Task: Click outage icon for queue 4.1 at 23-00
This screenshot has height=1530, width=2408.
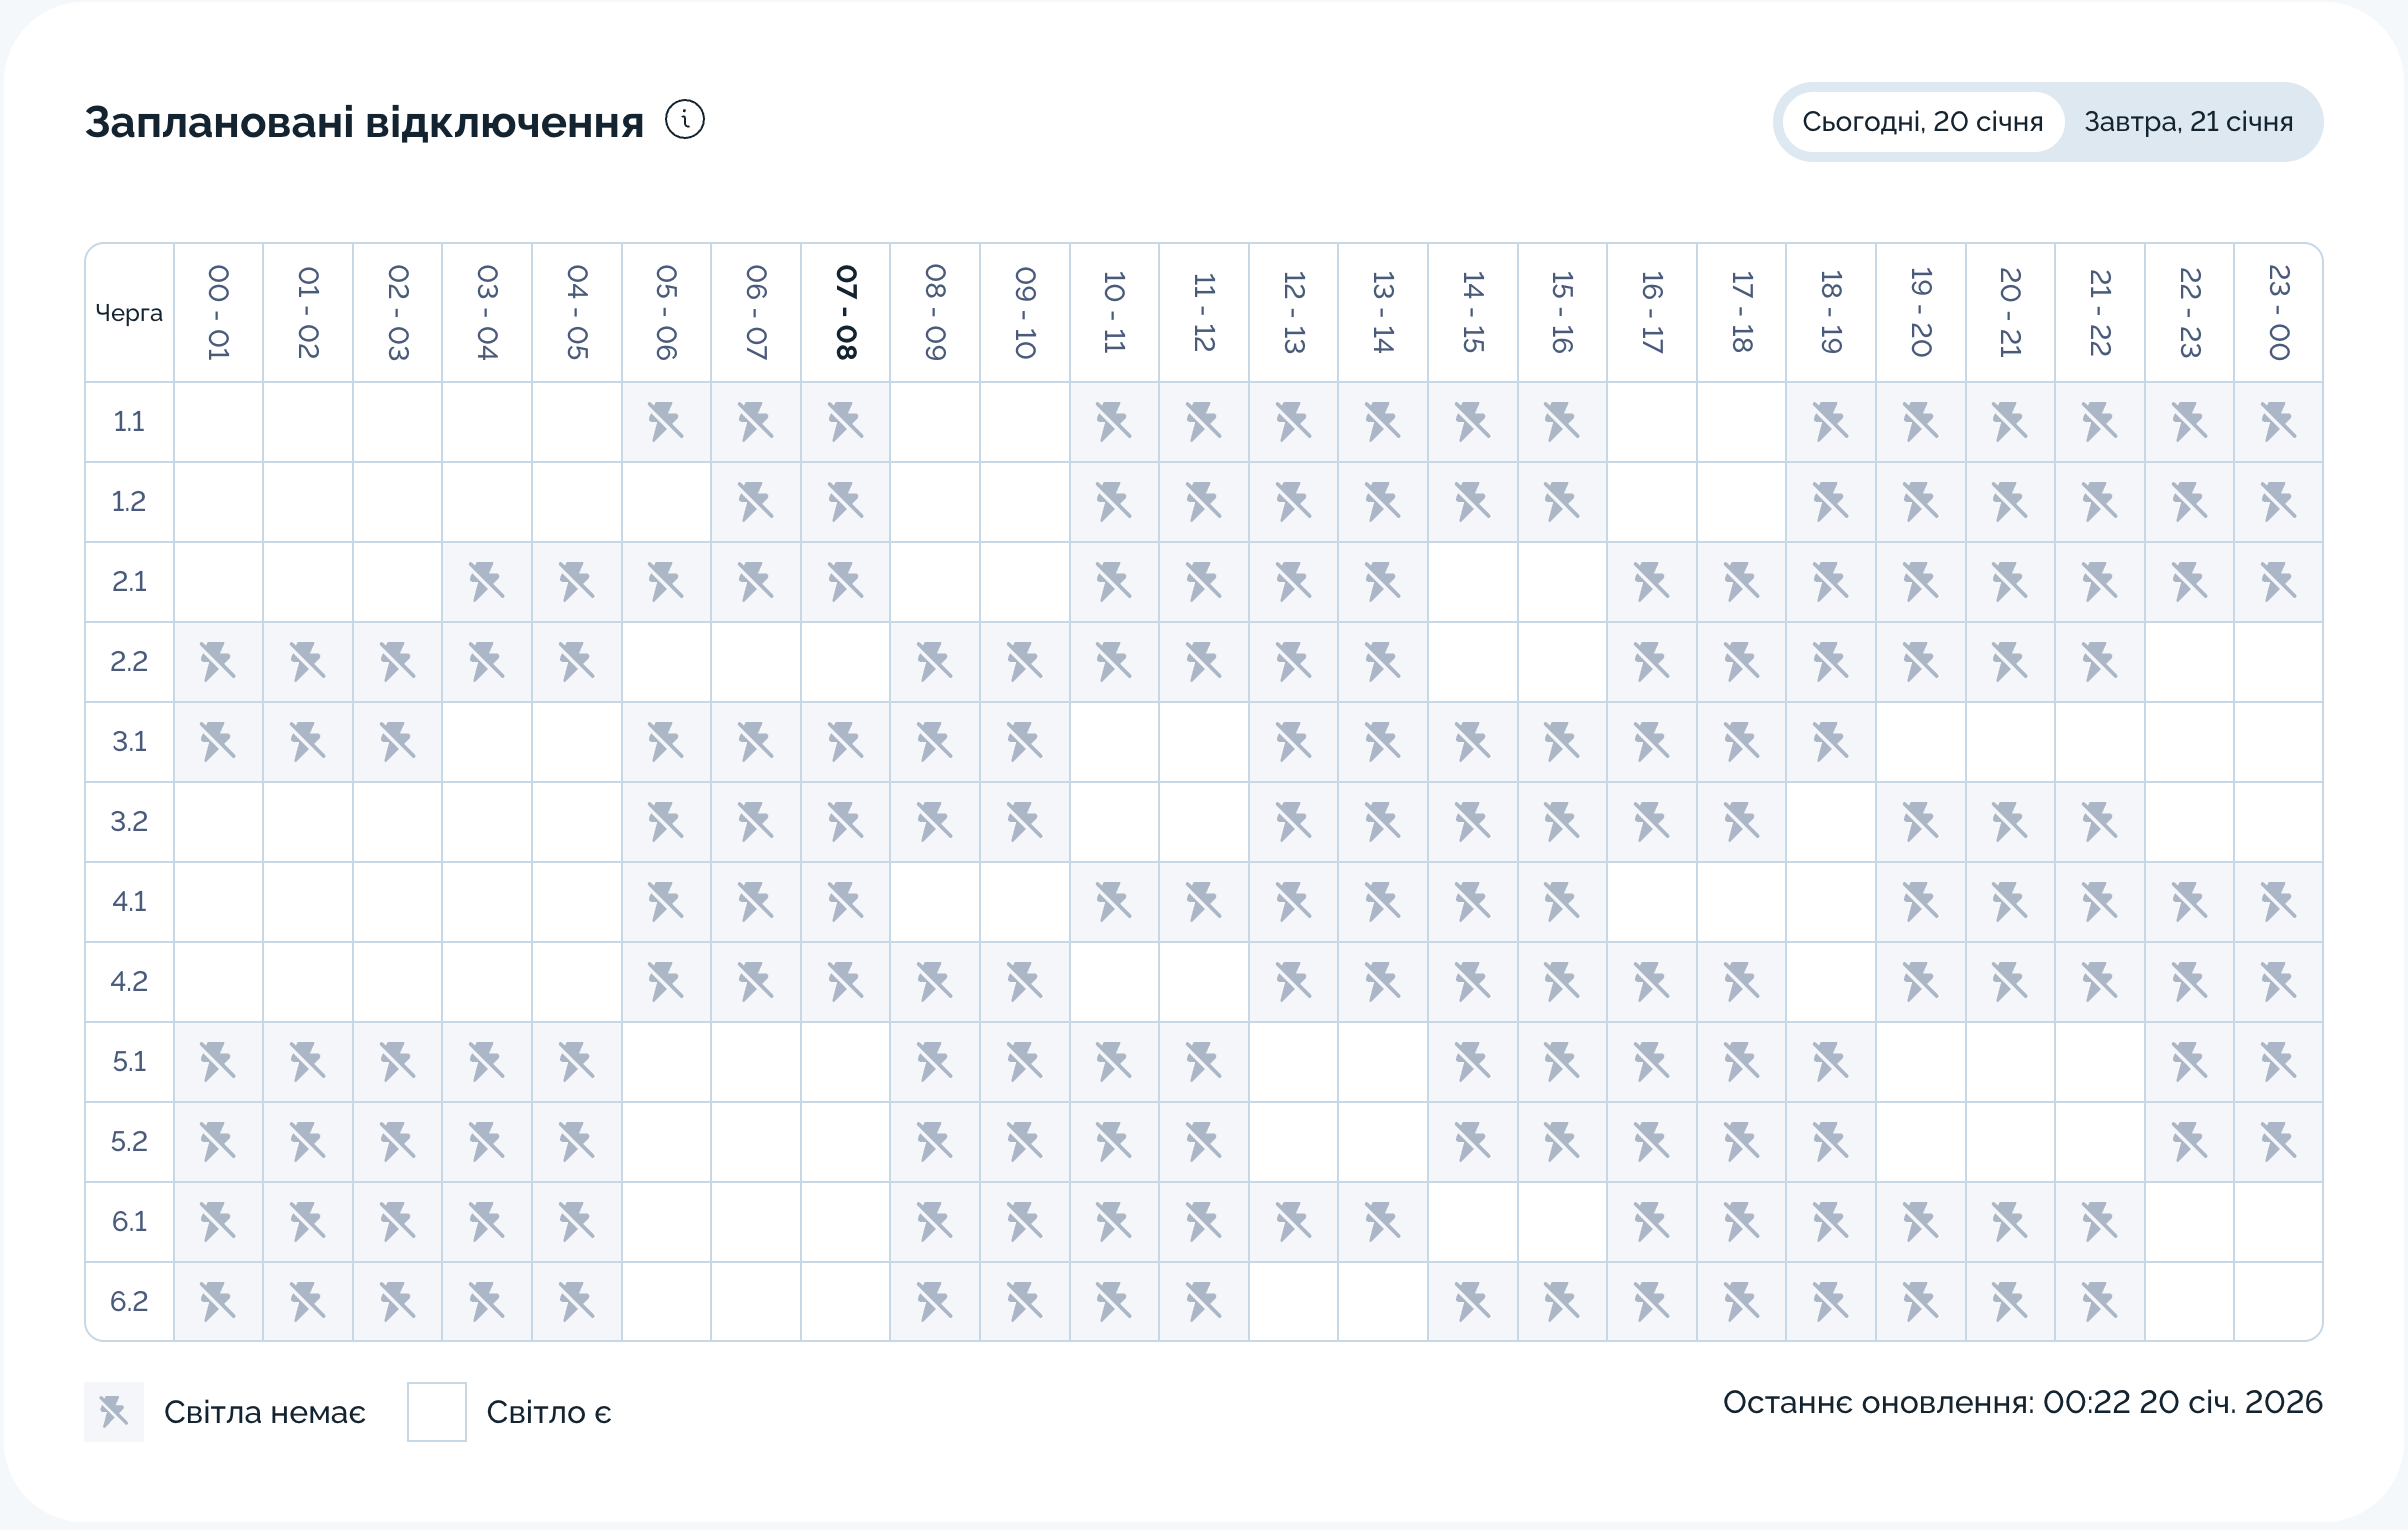Action: tap(2278, 901)
